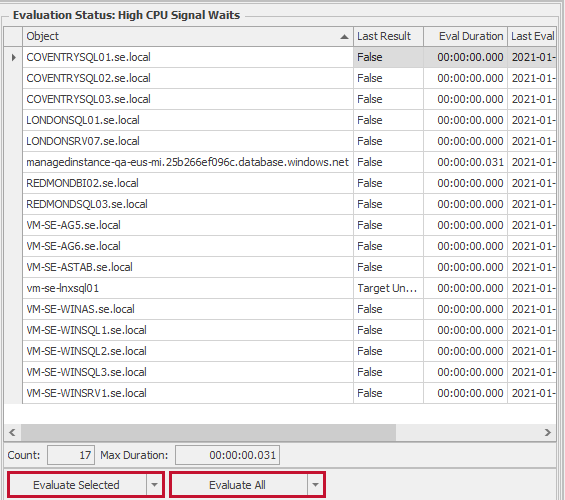
Task: Open the Evaluate Selected dropdown arrow
Action: coord(155,485)
